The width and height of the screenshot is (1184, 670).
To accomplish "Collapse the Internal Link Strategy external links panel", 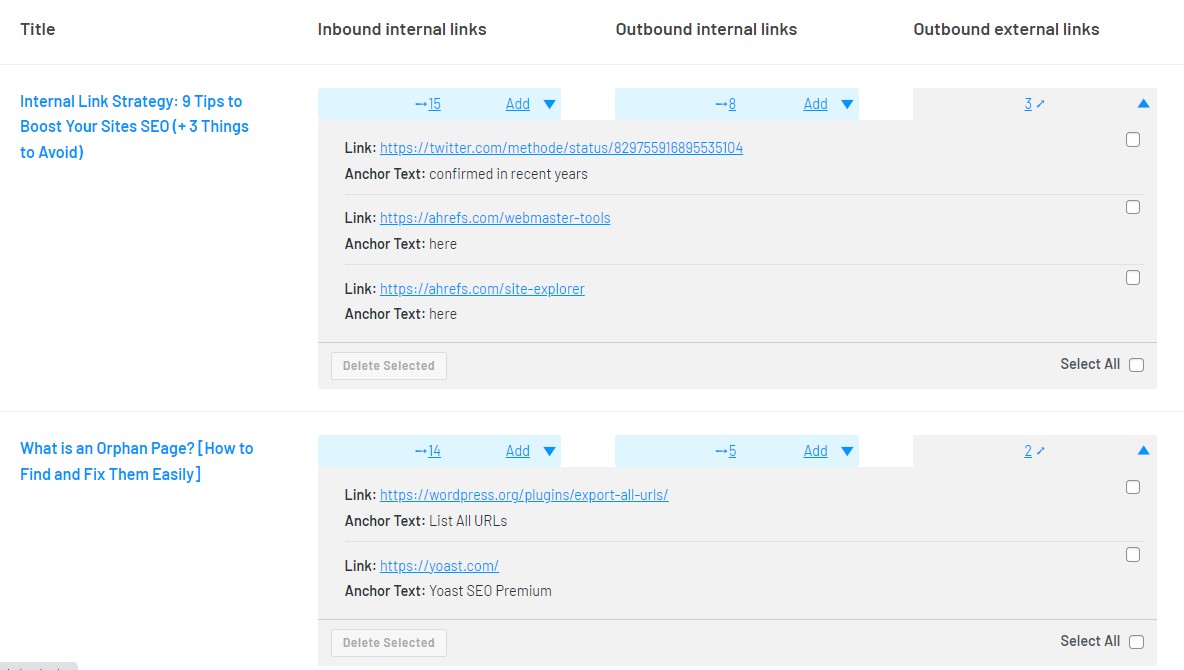I will click(1143, 103).
